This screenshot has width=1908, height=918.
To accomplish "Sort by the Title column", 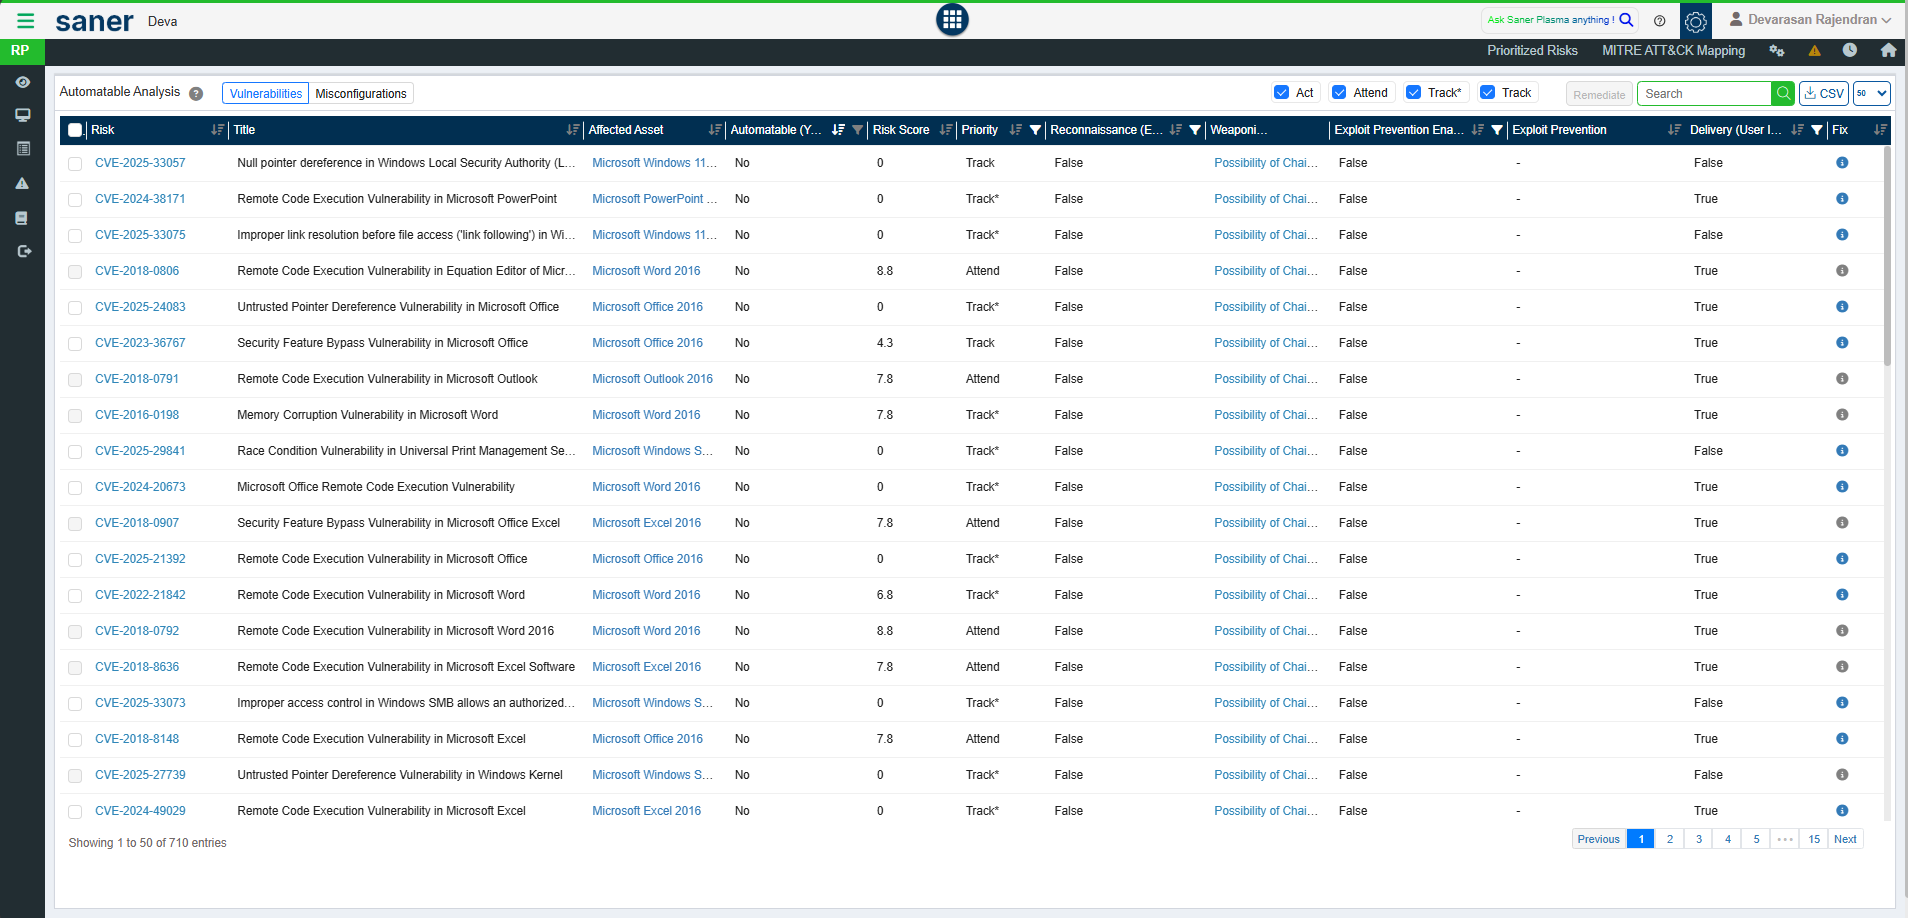I will (x=572, y=130).
